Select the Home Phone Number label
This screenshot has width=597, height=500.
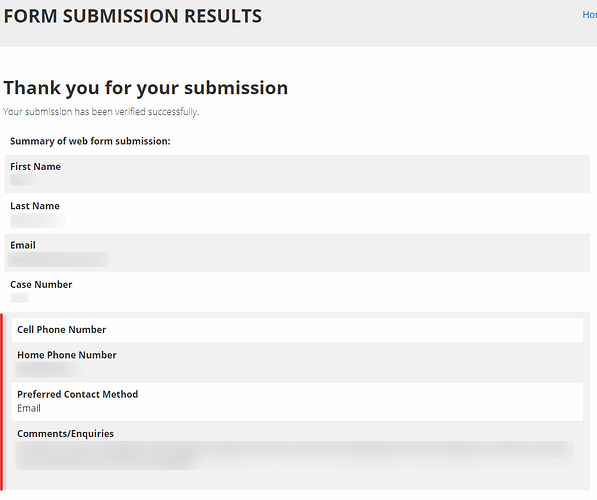(x=67, y=355)
